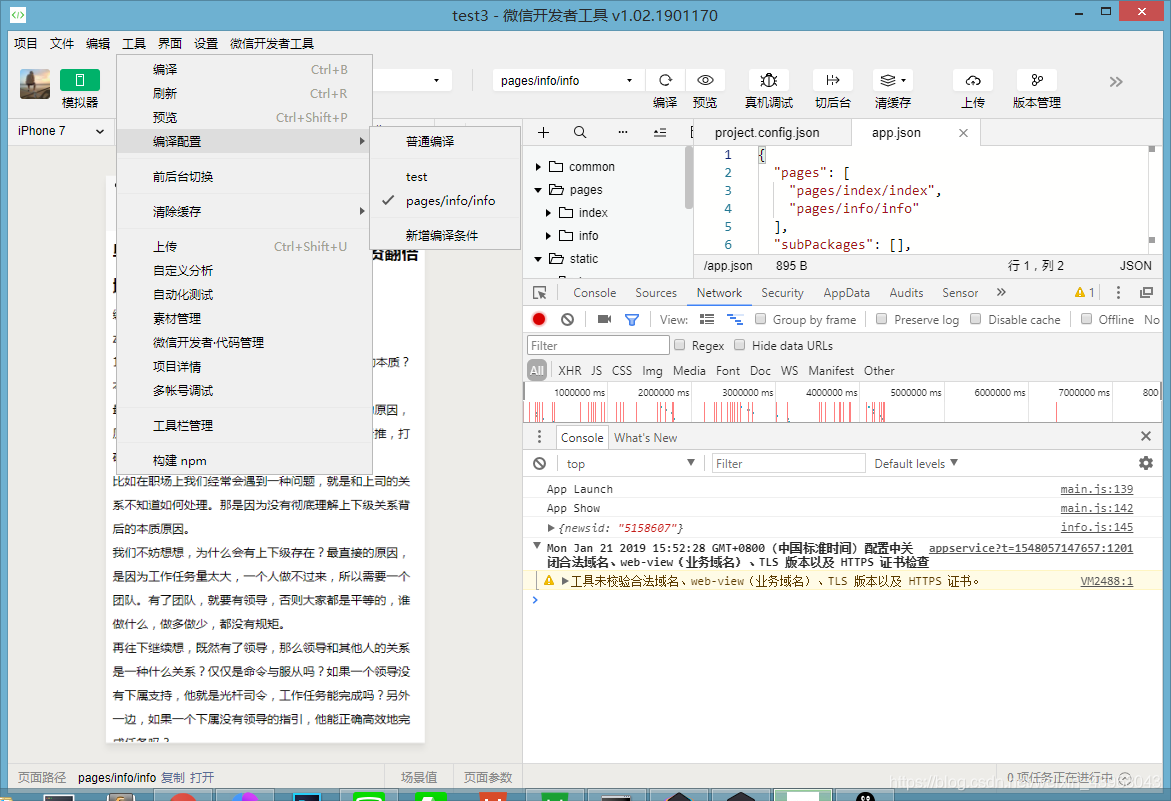Enable the Regex checkbox
Viewport: 1171px width, 801px height.
pos(680,345)
